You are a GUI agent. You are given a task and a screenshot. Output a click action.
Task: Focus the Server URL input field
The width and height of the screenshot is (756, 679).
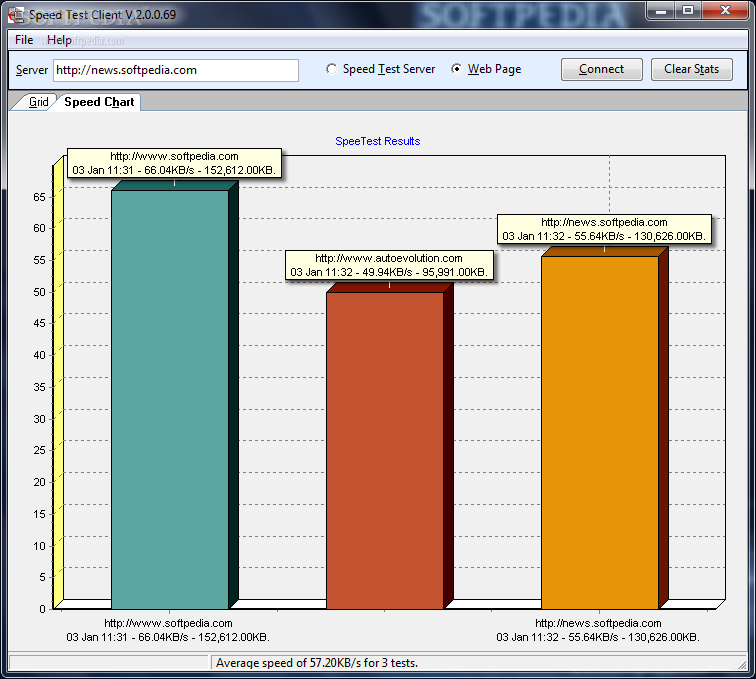coord(176,70)
